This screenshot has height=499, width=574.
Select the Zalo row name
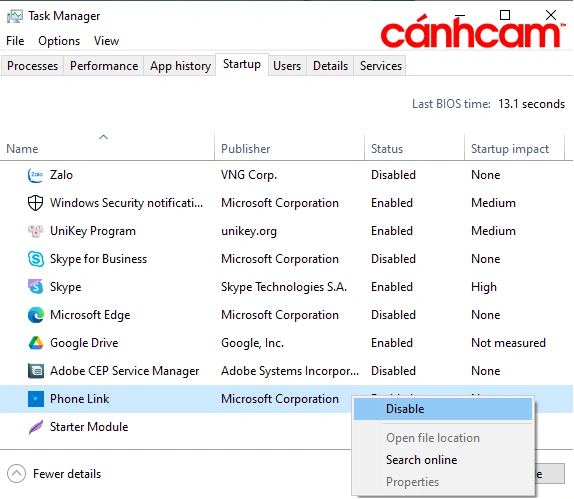[62, 175]
